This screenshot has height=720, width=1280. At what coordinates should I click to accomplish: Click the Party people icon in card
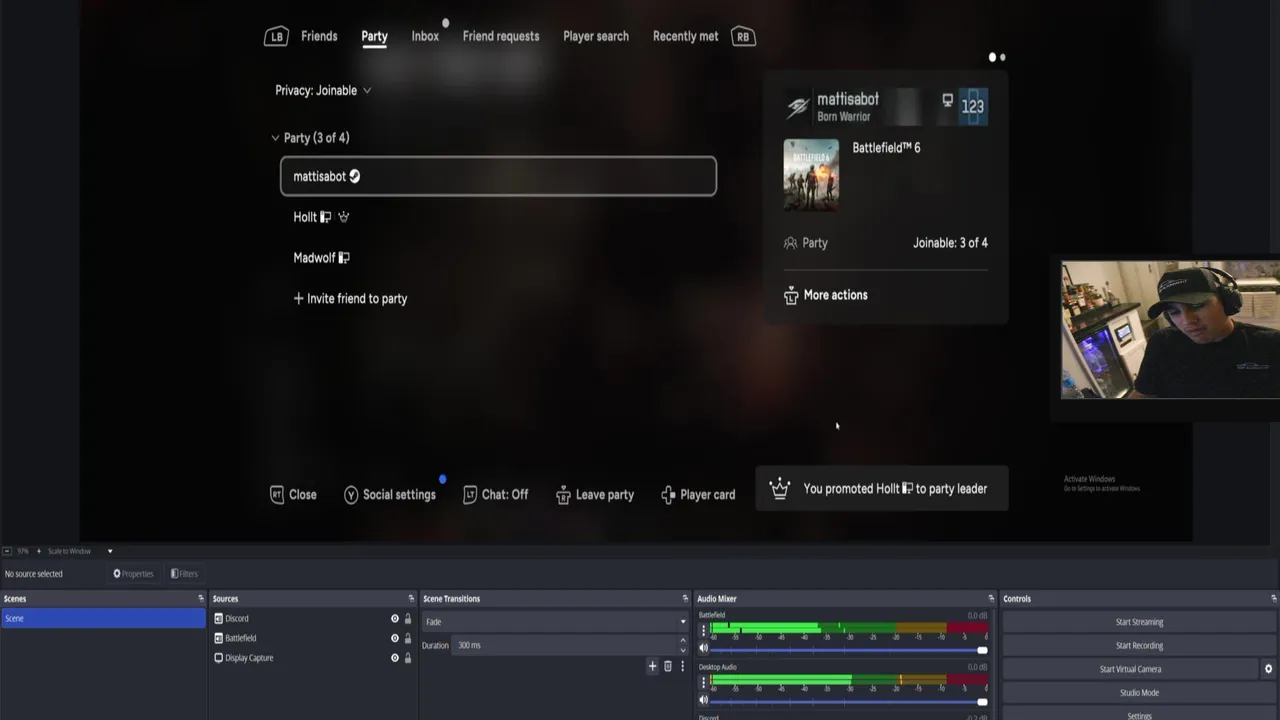click(x=791, y=243)
